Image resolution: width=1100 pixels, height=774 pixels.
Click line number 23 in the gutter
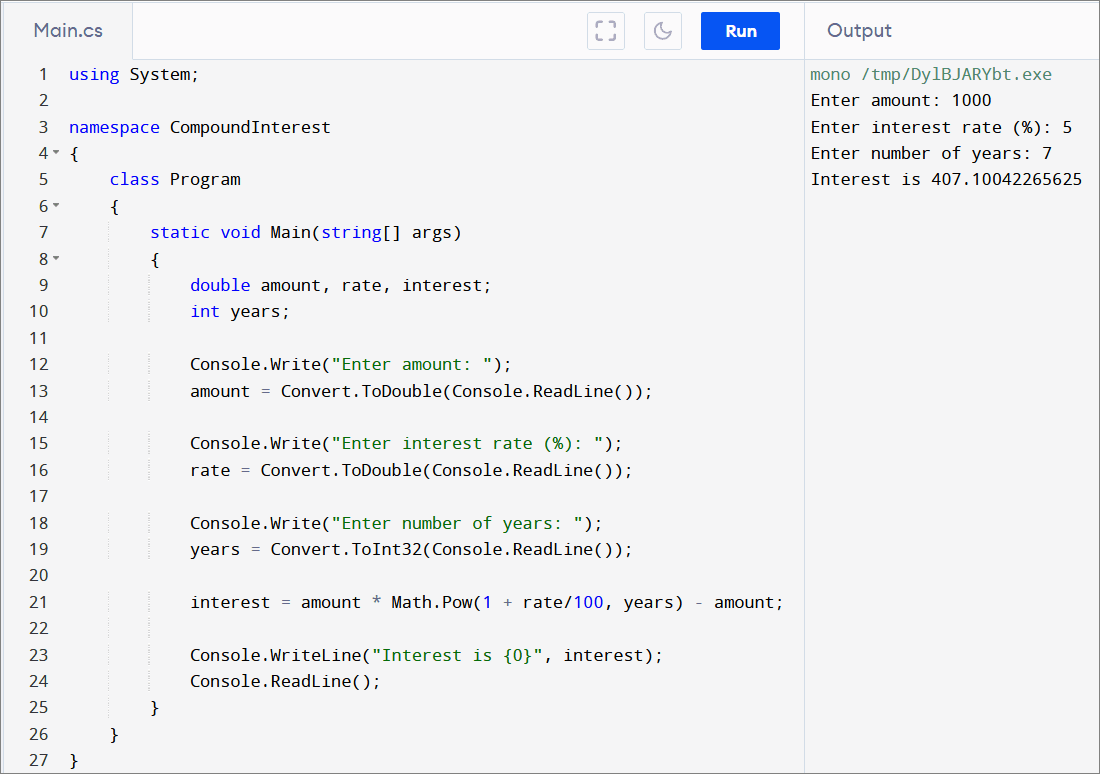pos(39,655)
